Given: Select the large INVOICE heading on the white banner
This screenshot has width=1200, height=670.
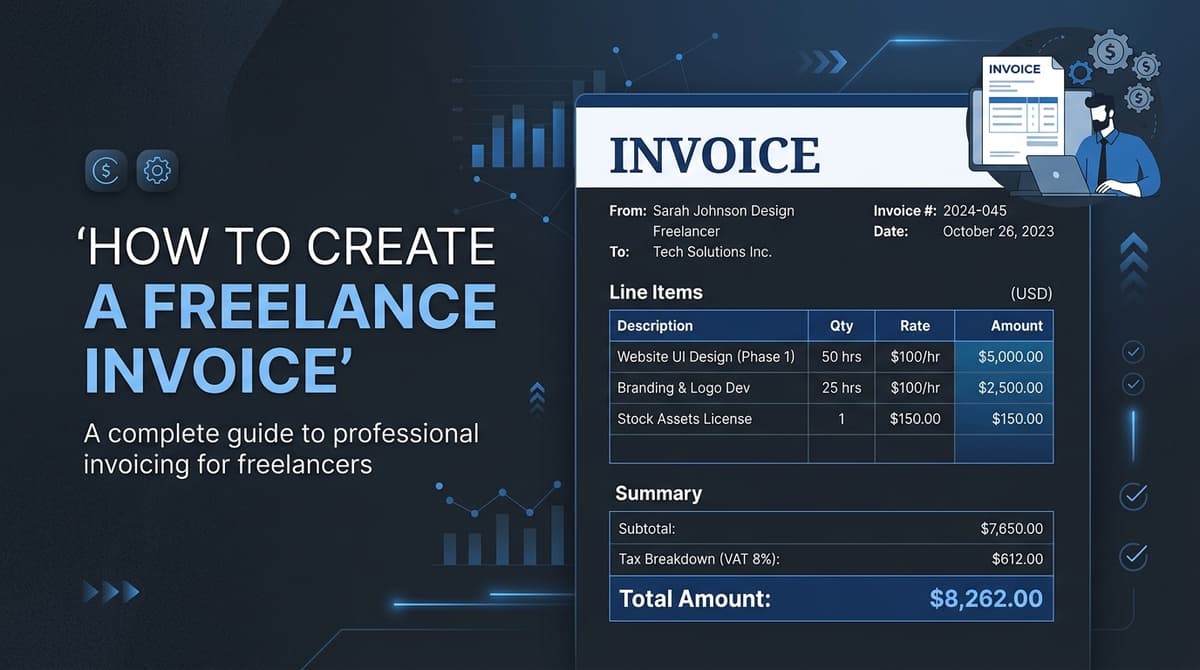Looking at the screenshot, I should (714, 154).
